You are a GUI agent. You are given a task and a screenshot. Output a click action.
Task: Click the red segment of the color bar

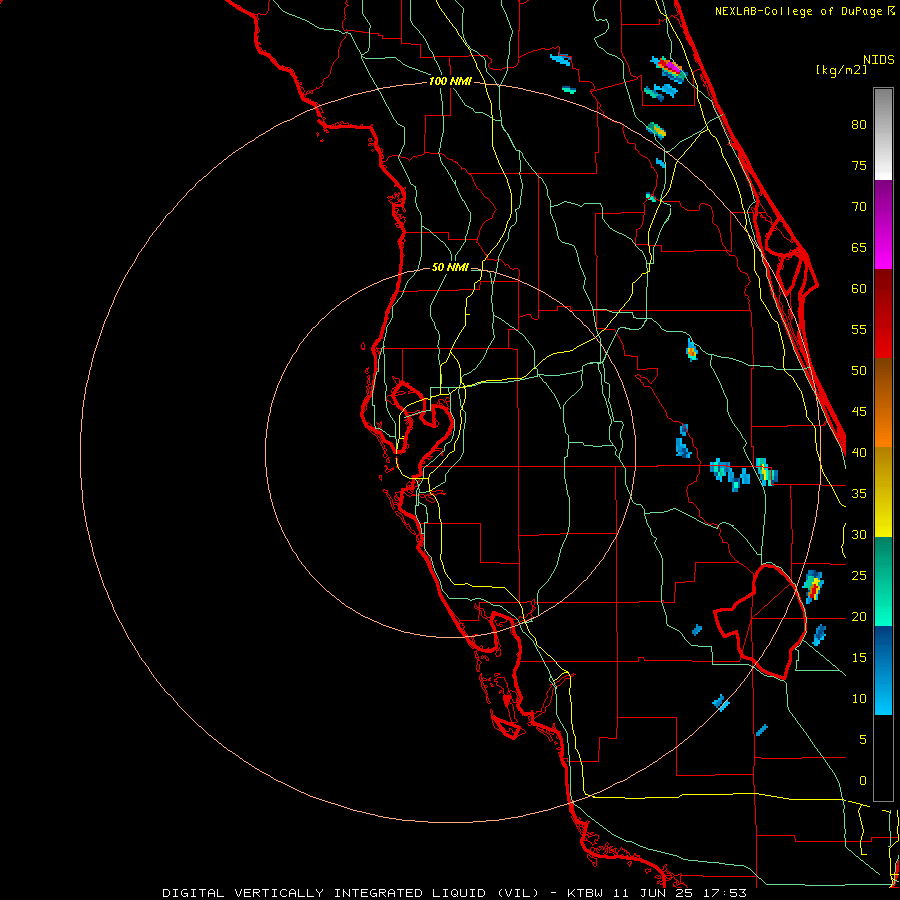tap(883, 313)
